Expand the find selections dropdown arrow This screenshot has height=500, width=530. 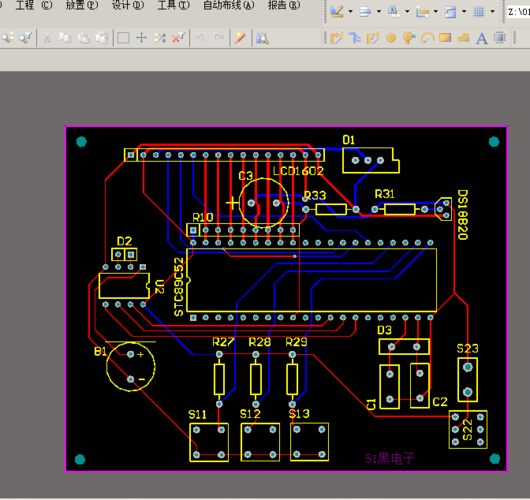point(407,11)
